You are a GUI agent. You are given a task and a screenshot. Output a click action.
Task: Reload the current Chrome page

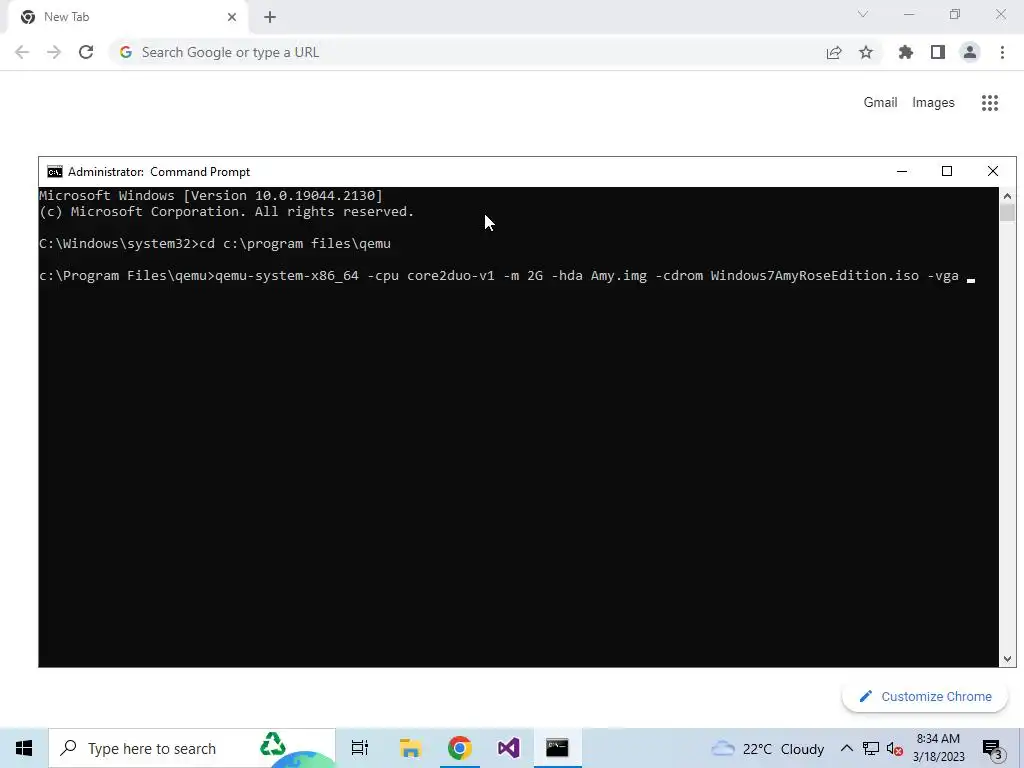(86, 52)
